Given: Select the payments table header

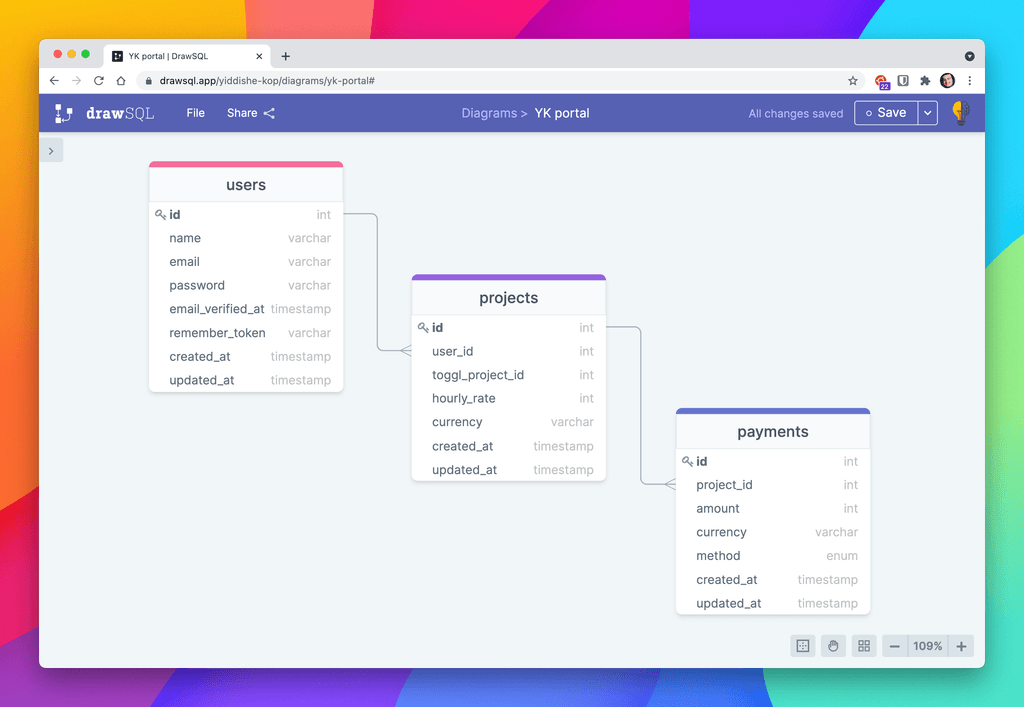Looking at the screenshot, I should [x=773, y=432].
